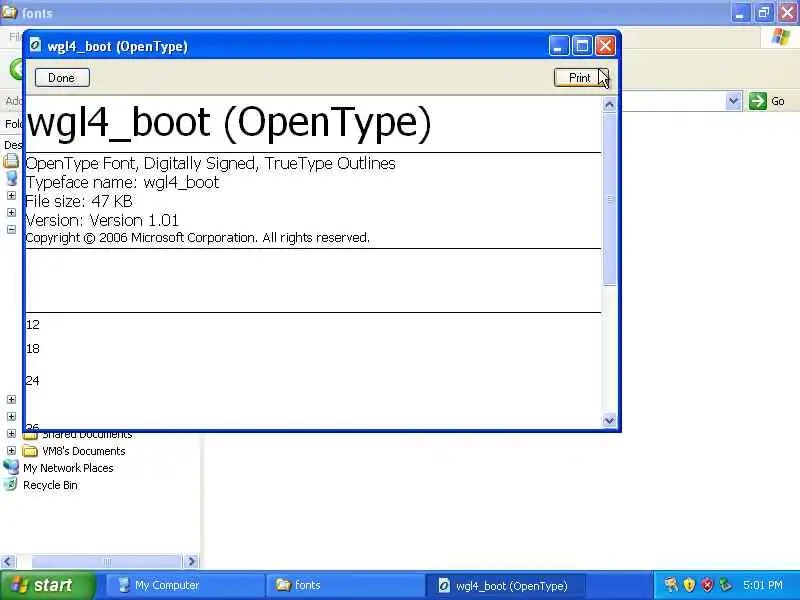
Task: Click the large wgl4_boot (OpenType) heading
Action: (229, 123)
